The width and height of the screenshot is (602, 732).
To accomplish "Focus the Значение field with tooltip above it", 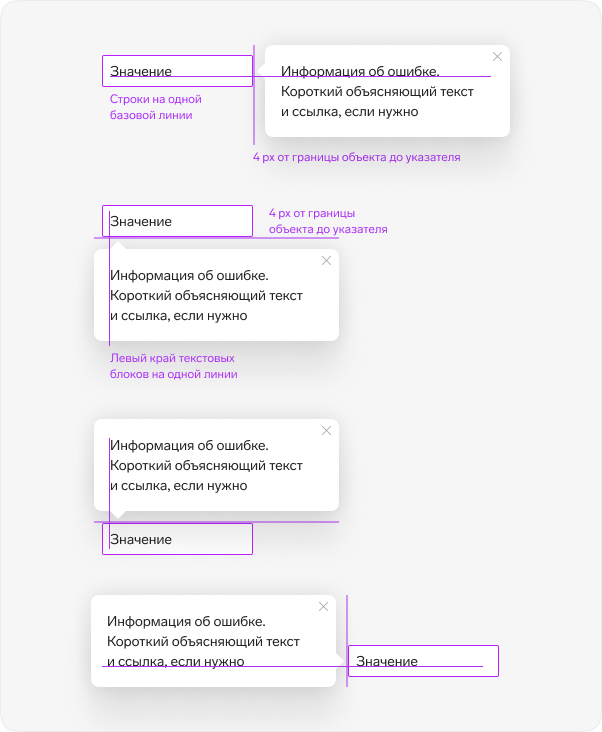I will point(177,539).
